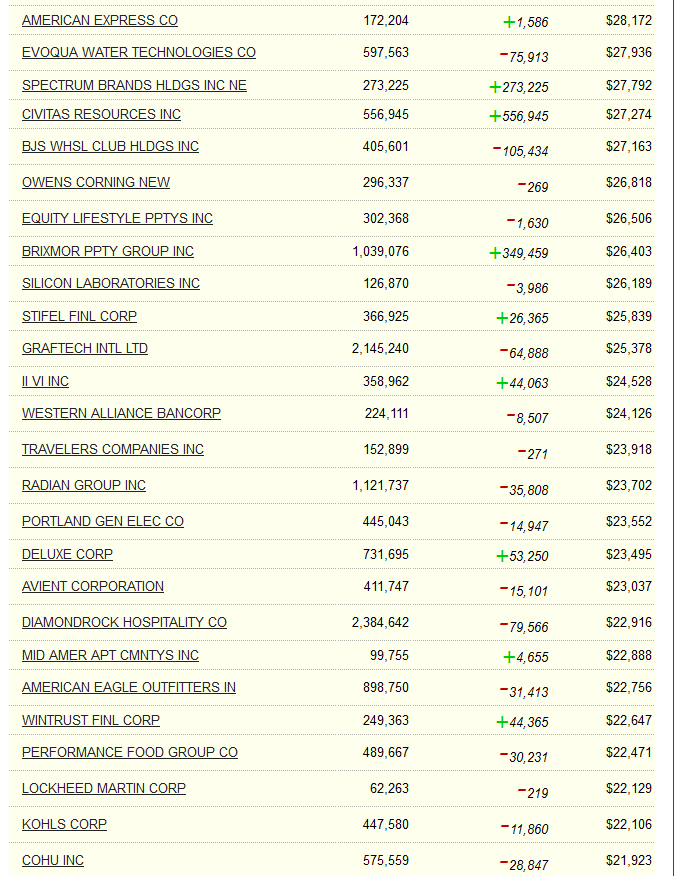Click the DELUXE CORP link

[x=67, y=555]
